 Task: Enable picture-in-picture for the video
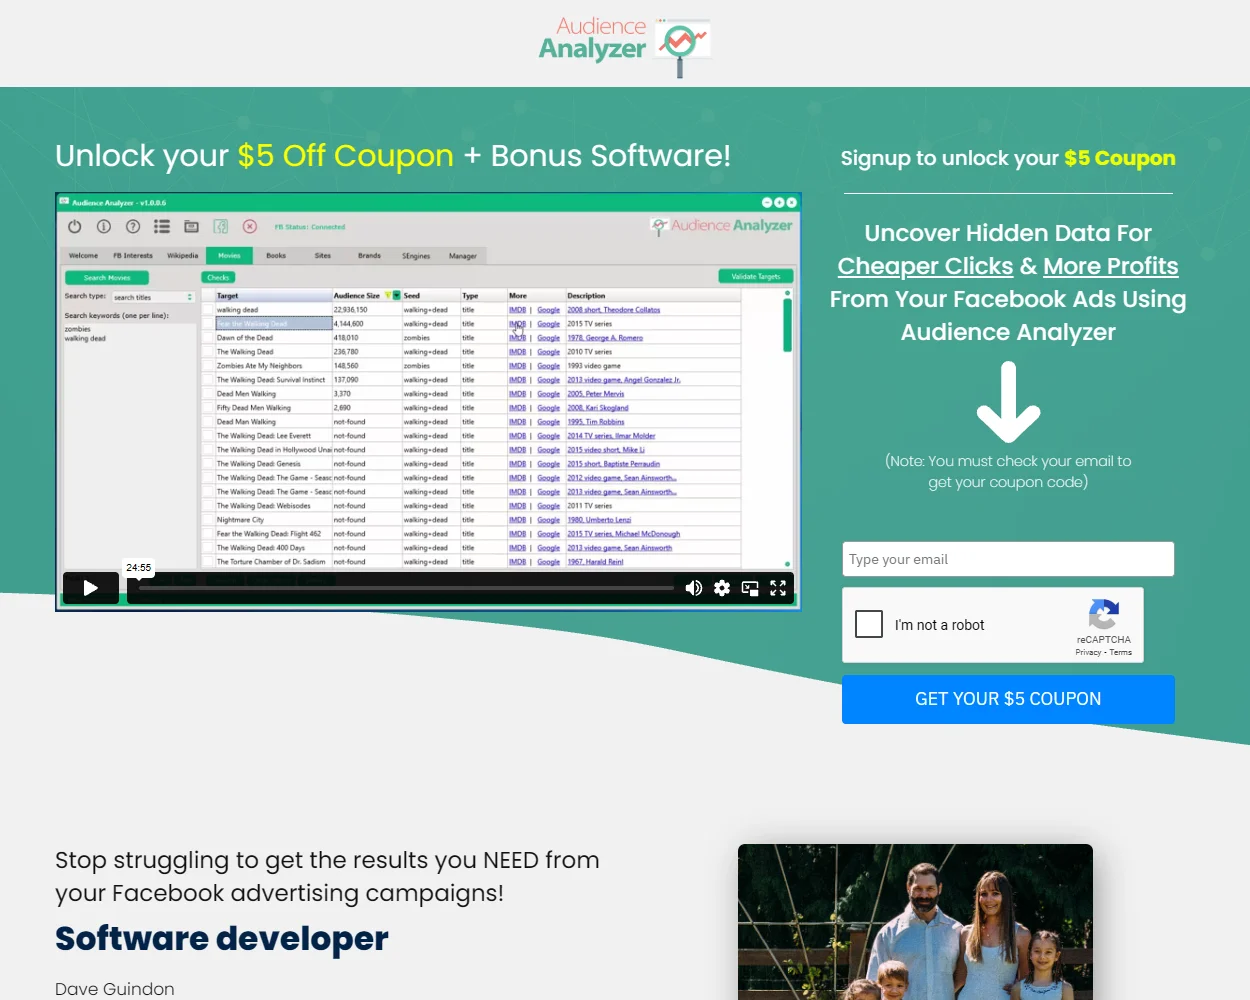pyautogui.click(x=750, y=588)
